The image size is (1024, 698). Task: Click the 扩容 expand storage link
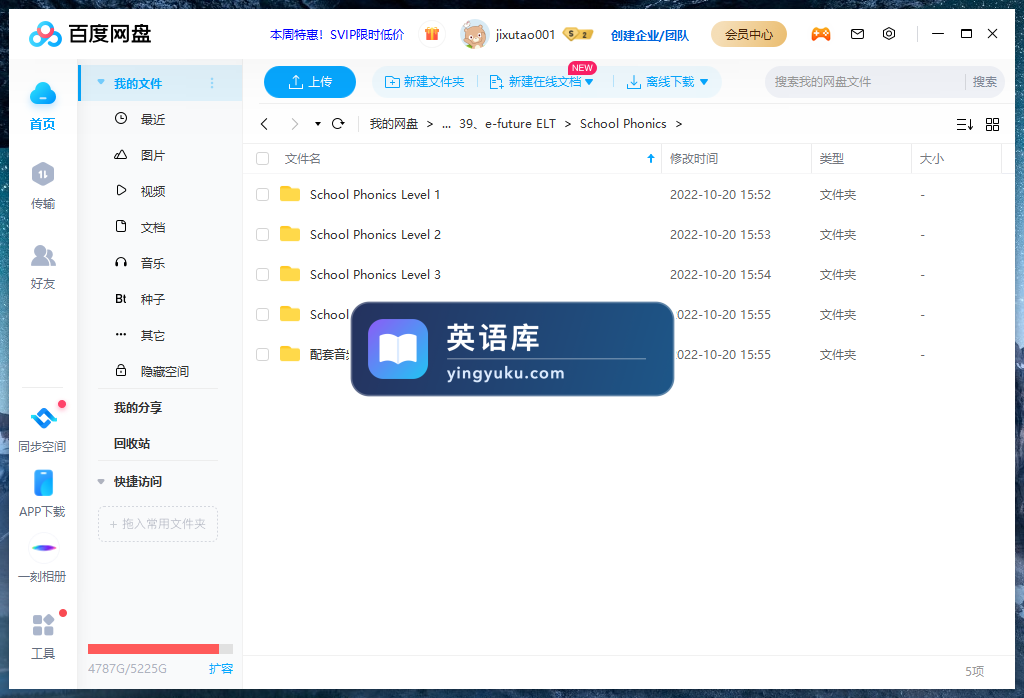coord(221,669)
